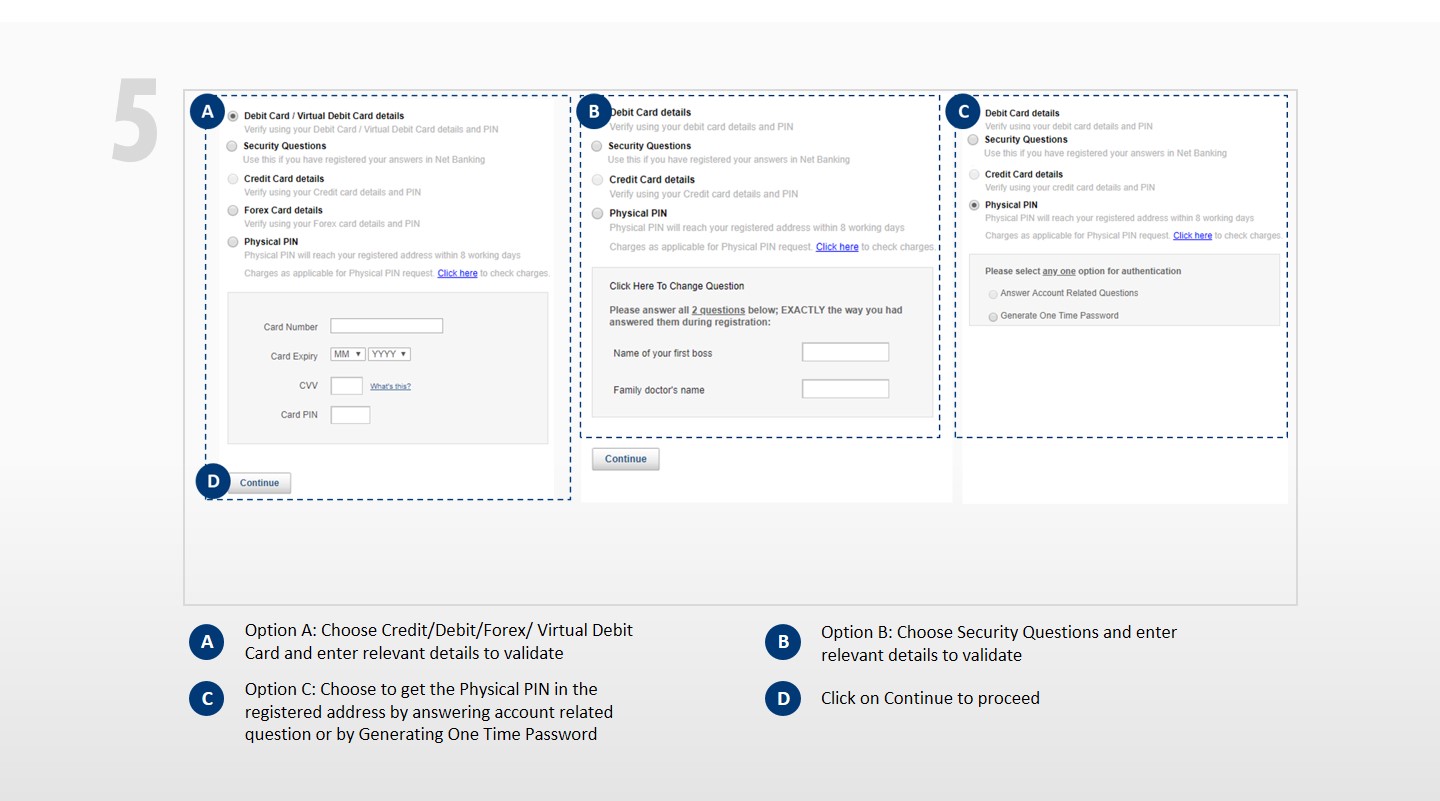Choose Physical PIN radio in left screenshot
The height and width of the screenshot is (801, 1440).
(x=233, y=242)
